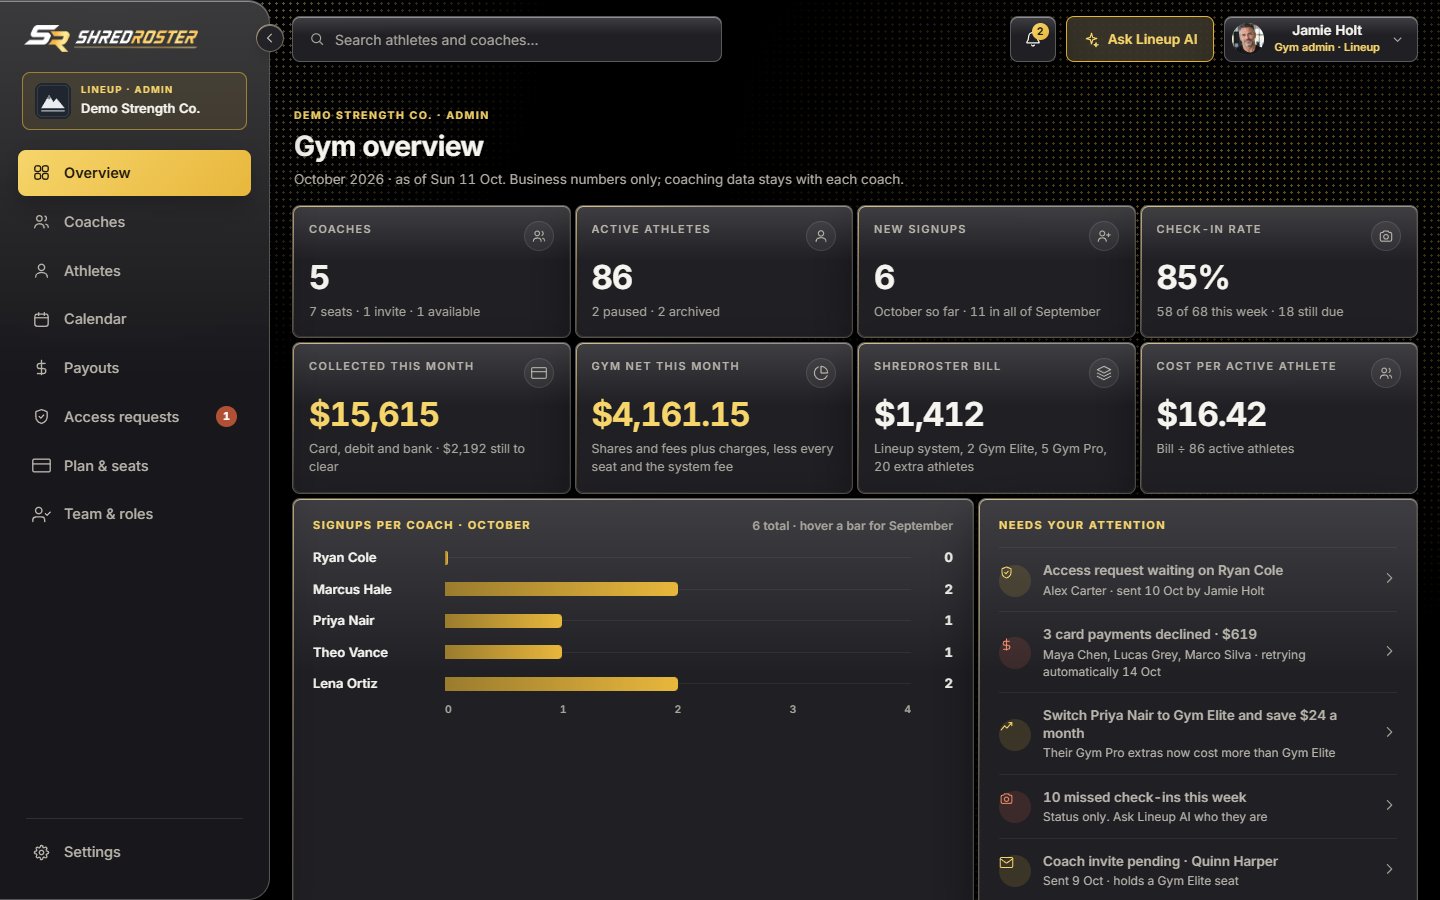Image resolution: width=1440 pixels, height=900 pixels.
Task: Click the camera icon beside missed check-ins
Action: 1015,806
